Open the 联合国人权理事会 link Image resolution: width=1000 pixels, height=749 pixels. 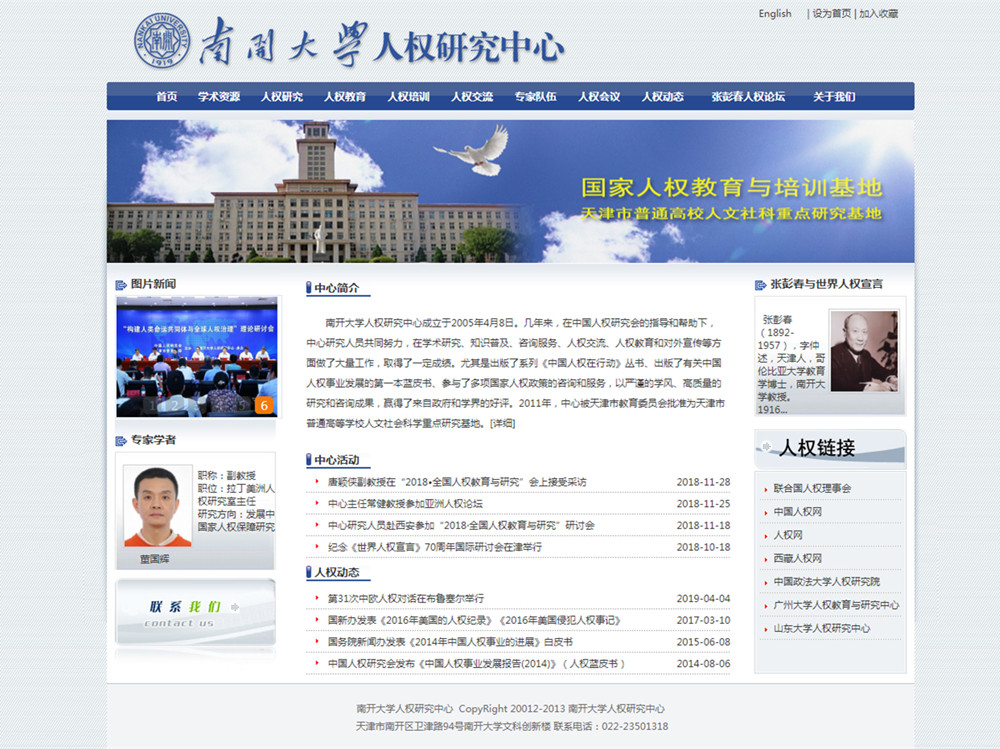point(812,489)
